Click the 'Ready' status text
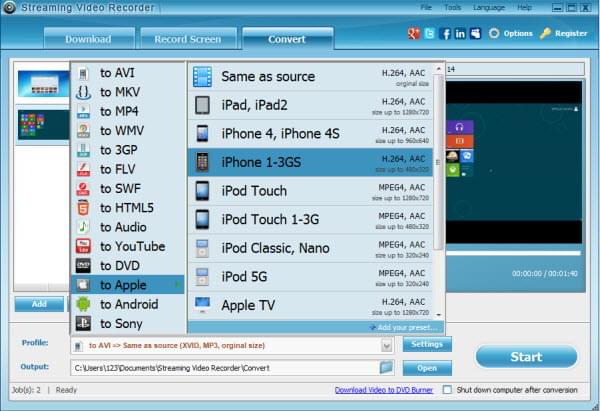 tap(66, 390)
